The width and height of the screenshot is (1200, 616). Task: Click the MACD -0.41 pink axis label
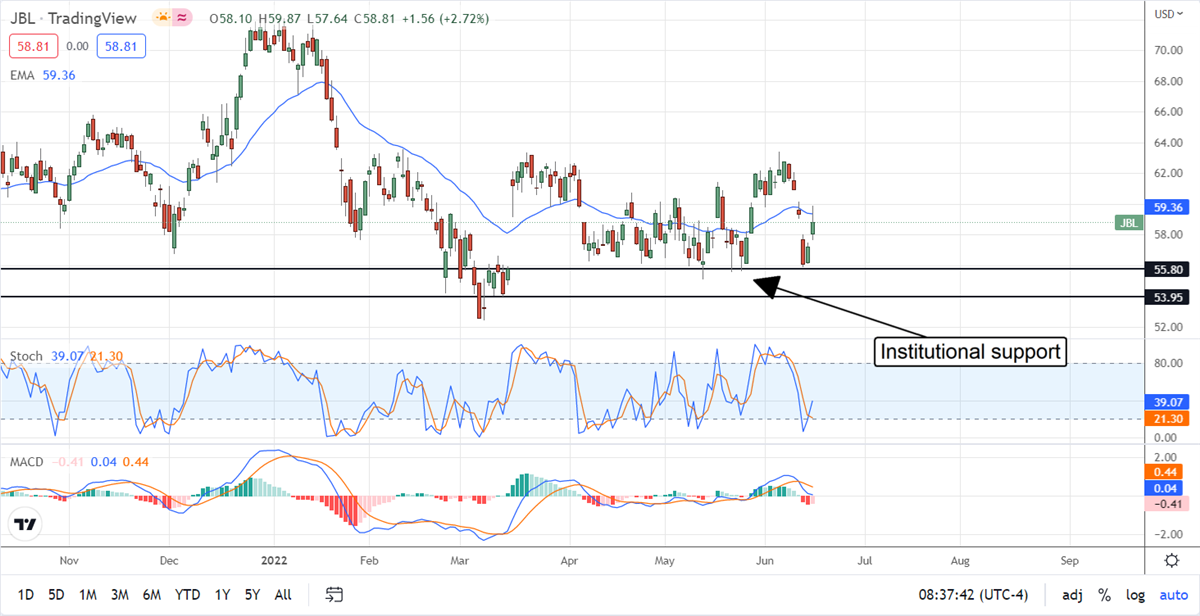1167,503
